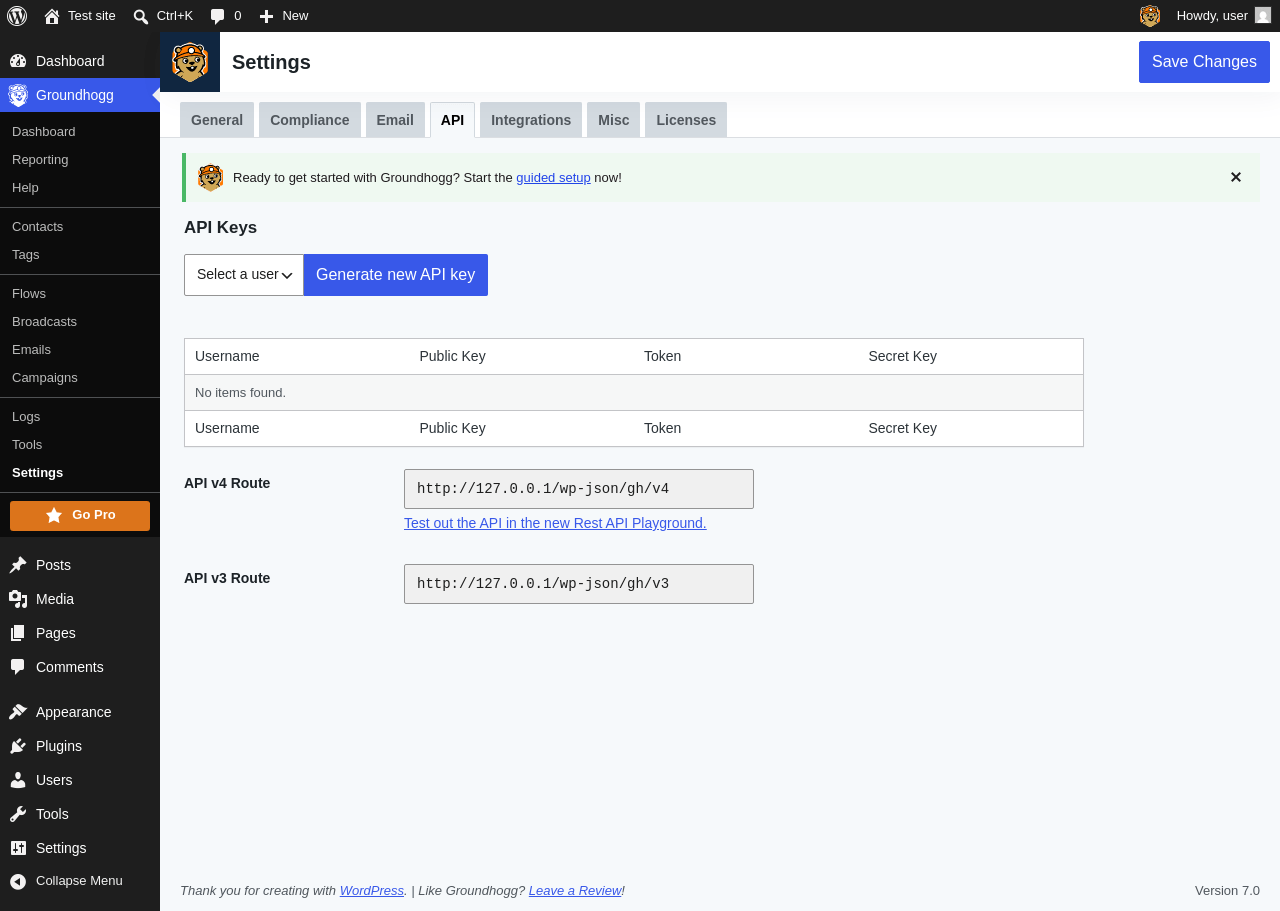Viewport: 1280px width, 911px height.
Task: Go to Contacts in the sidebar
Action: click(x=37, y=227)
